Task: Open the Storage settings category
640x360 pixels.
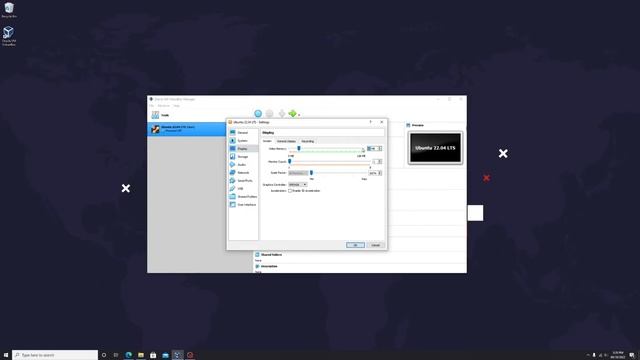Action: [243, 157]
